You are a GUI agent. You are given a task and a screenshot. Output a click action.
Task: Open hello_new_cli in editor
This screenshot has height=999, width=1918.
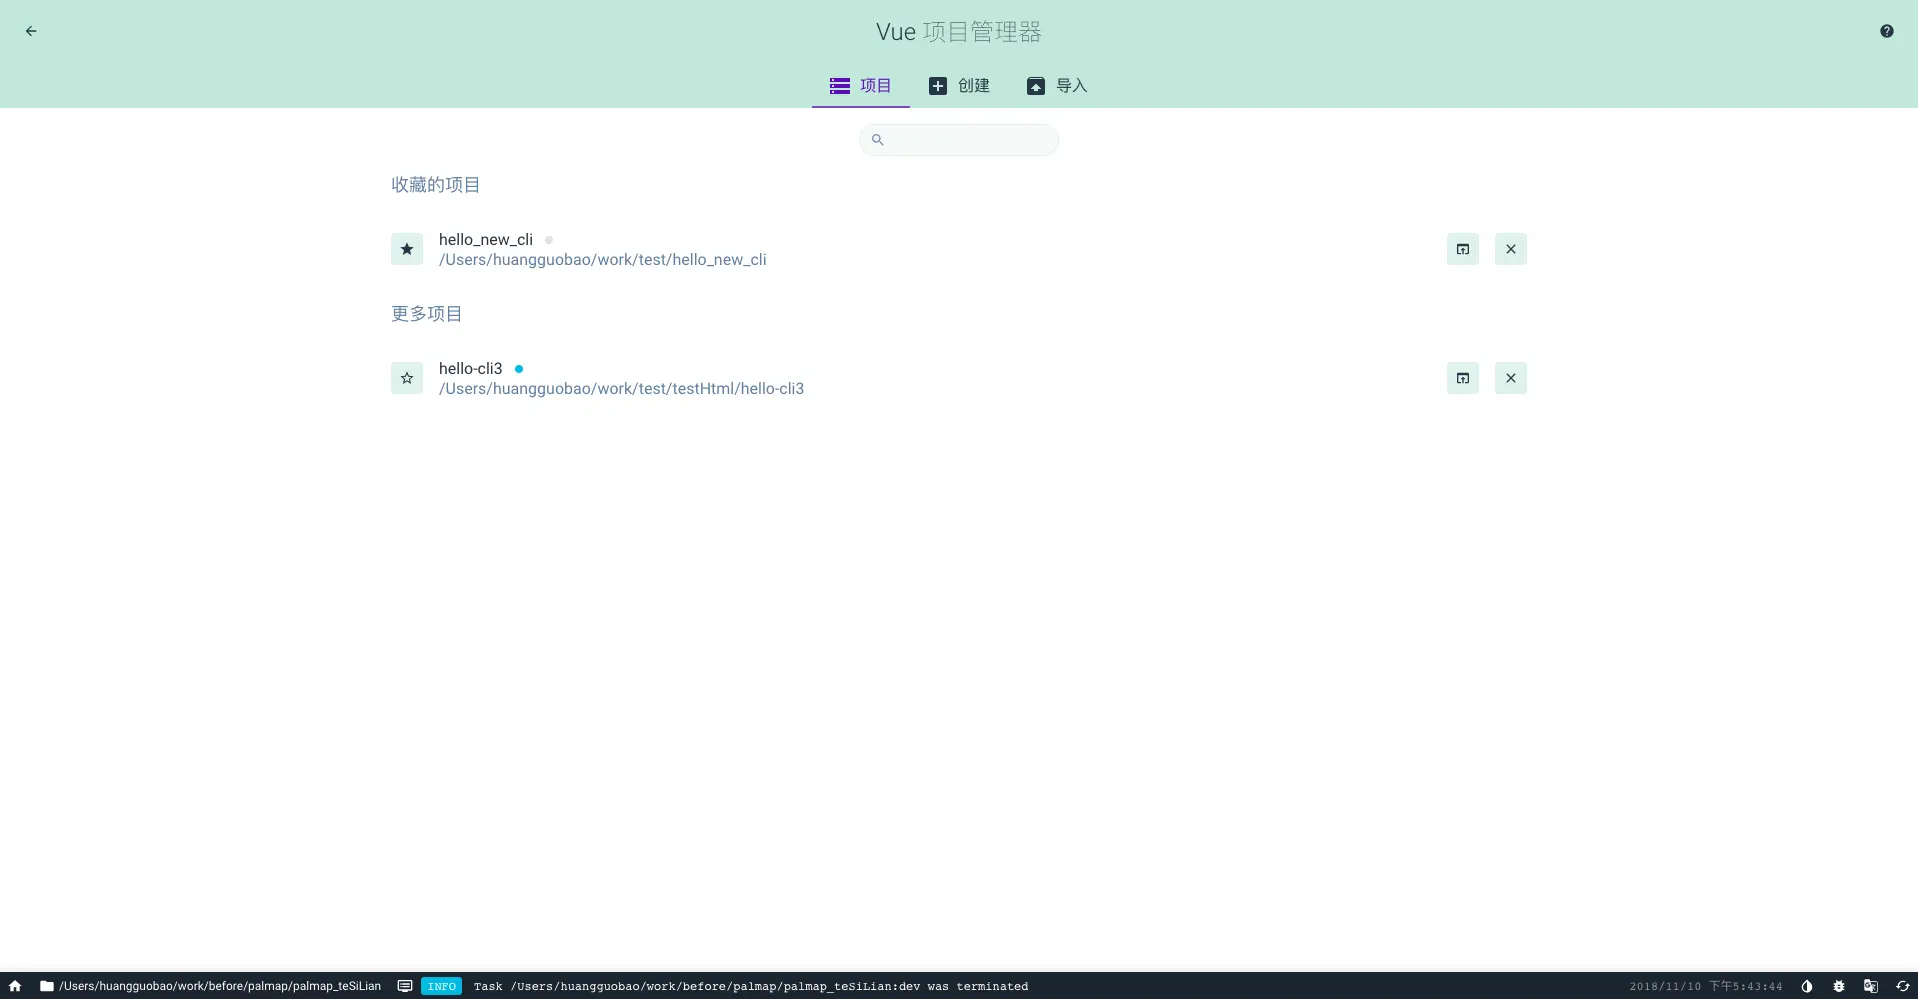pos(1463,249)
